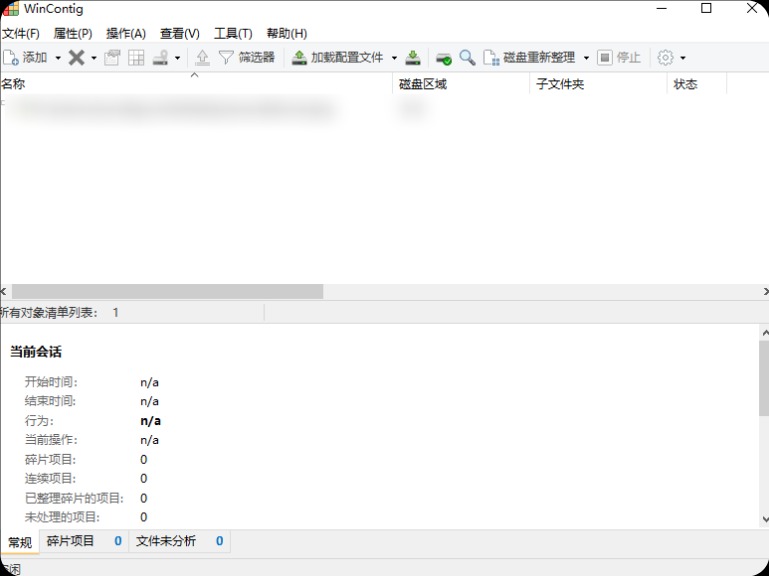Click the magnifier analyze icon
This screenshot has width=769, height=576.
pos(467,58)
